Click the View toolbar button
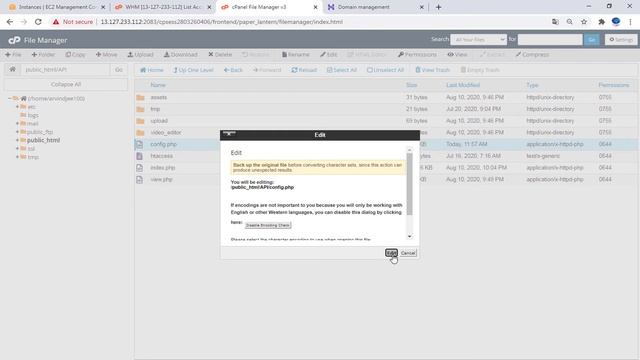640x360 pixels. (x=457, y=55)
